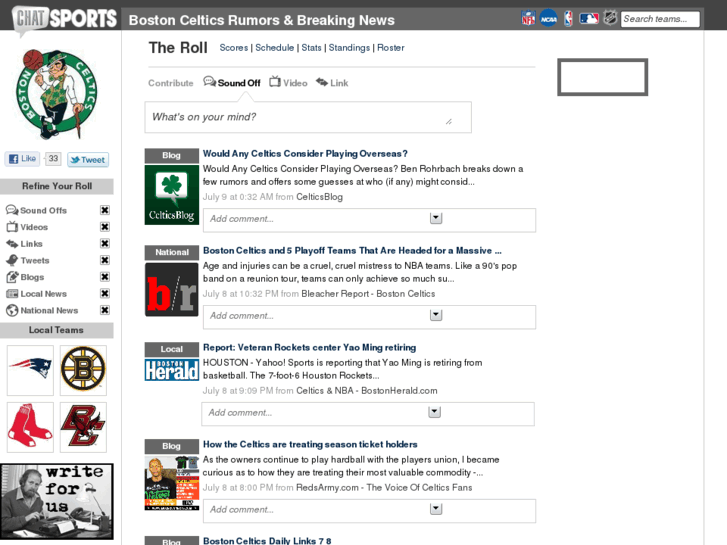Viewport: 727px width, 545px height.
Task: Remove Local News filter with X box
Action: coord(105,294)
